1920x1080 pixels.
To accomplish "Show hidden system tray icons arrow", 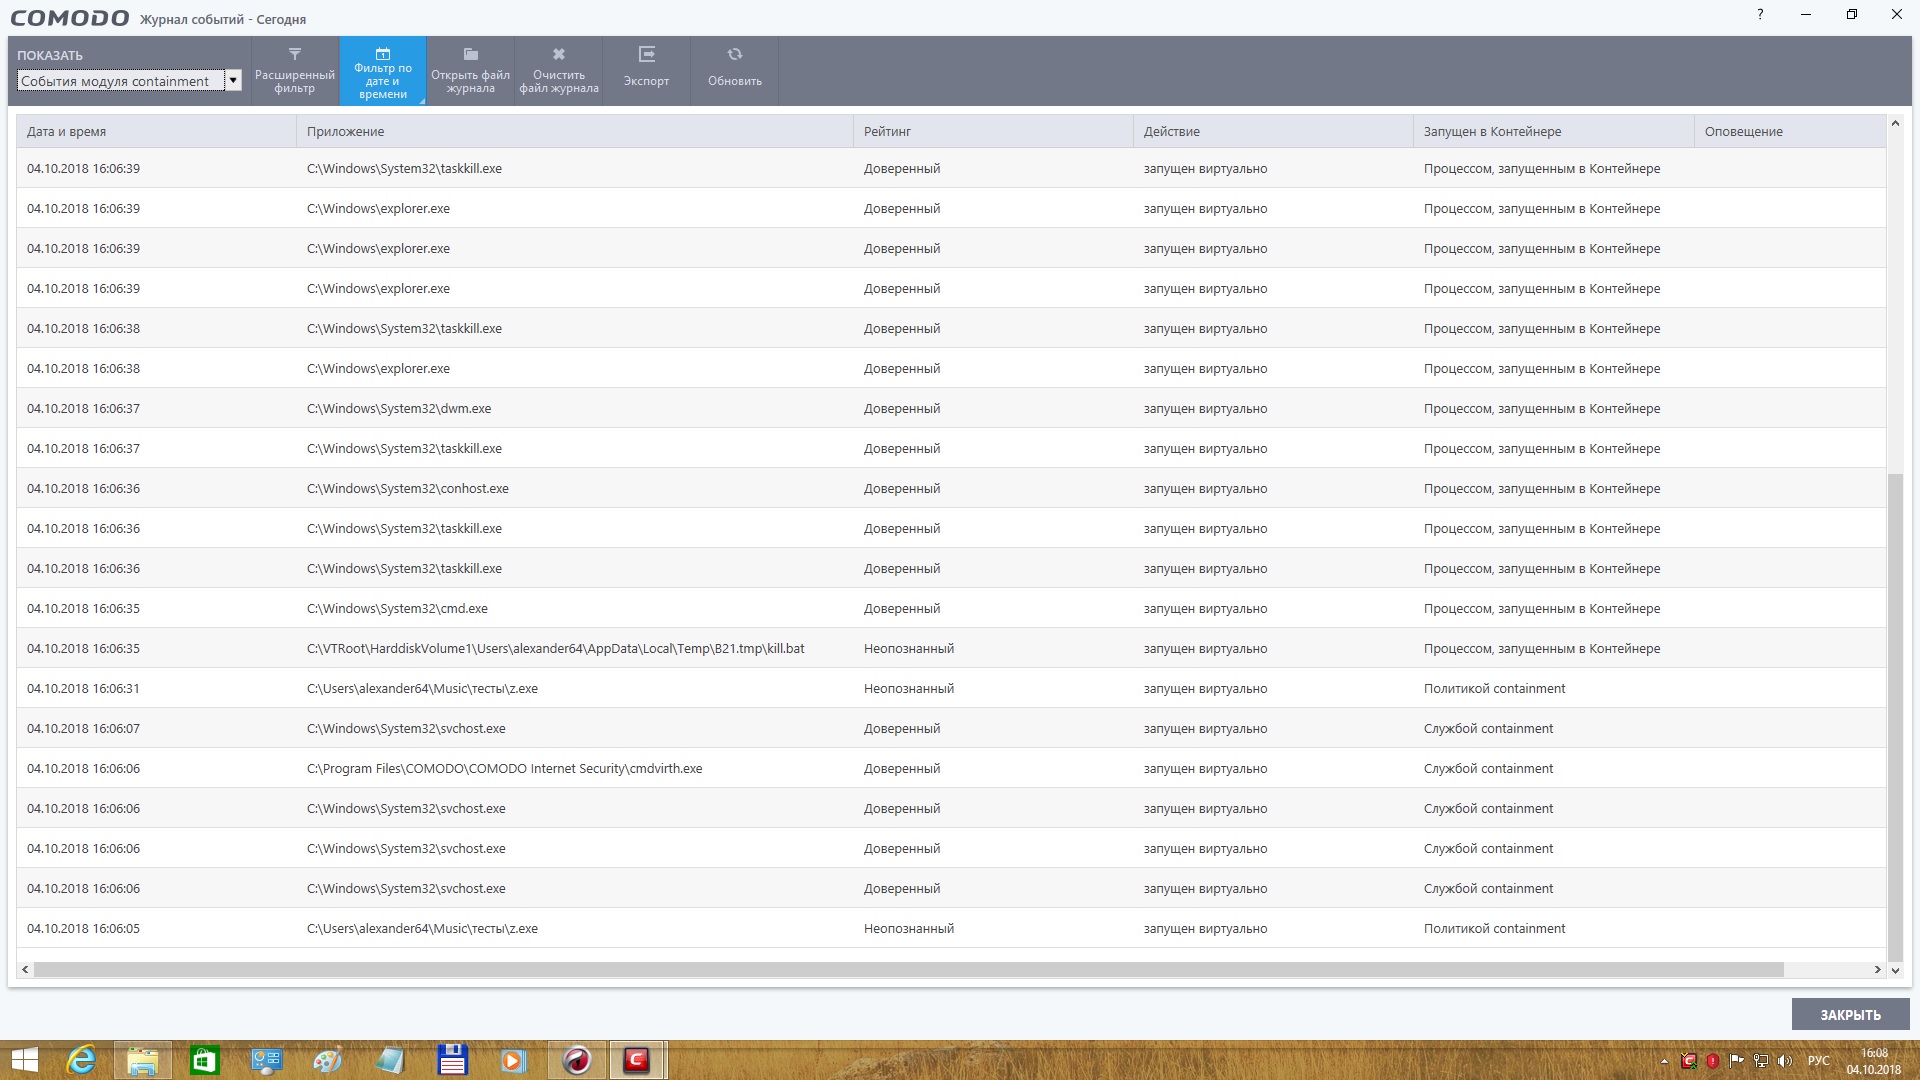I will coord(1664,1061).
